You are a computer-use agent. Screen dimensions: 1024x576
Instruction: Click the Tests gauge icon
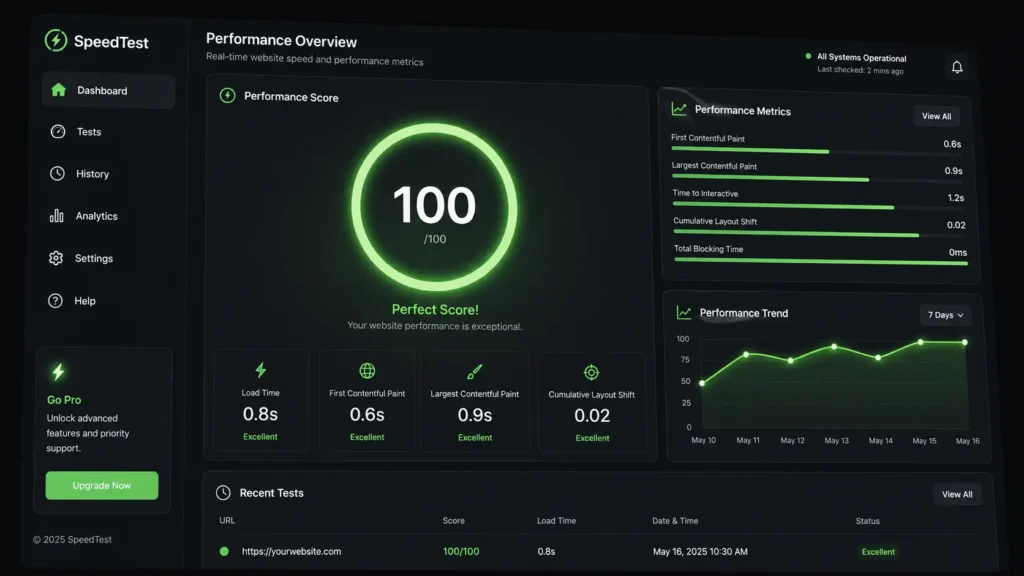pyautogui.click(x=57, y=131)
